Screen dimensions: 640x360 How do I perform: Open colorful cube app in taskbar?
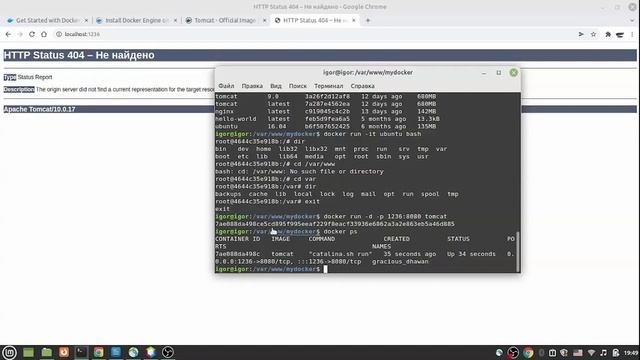[x=151, y=352]
